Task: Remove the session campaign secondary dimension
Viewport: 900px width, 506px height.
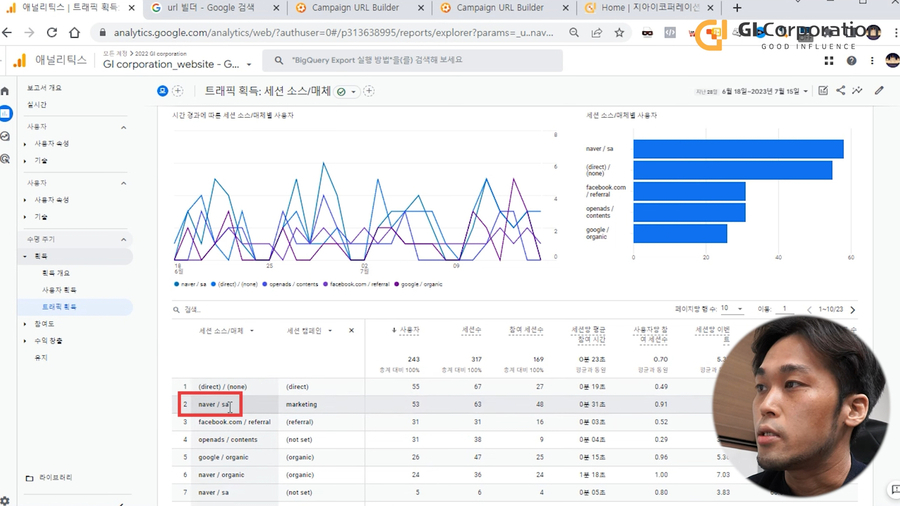Action: [x=351, y=330]
